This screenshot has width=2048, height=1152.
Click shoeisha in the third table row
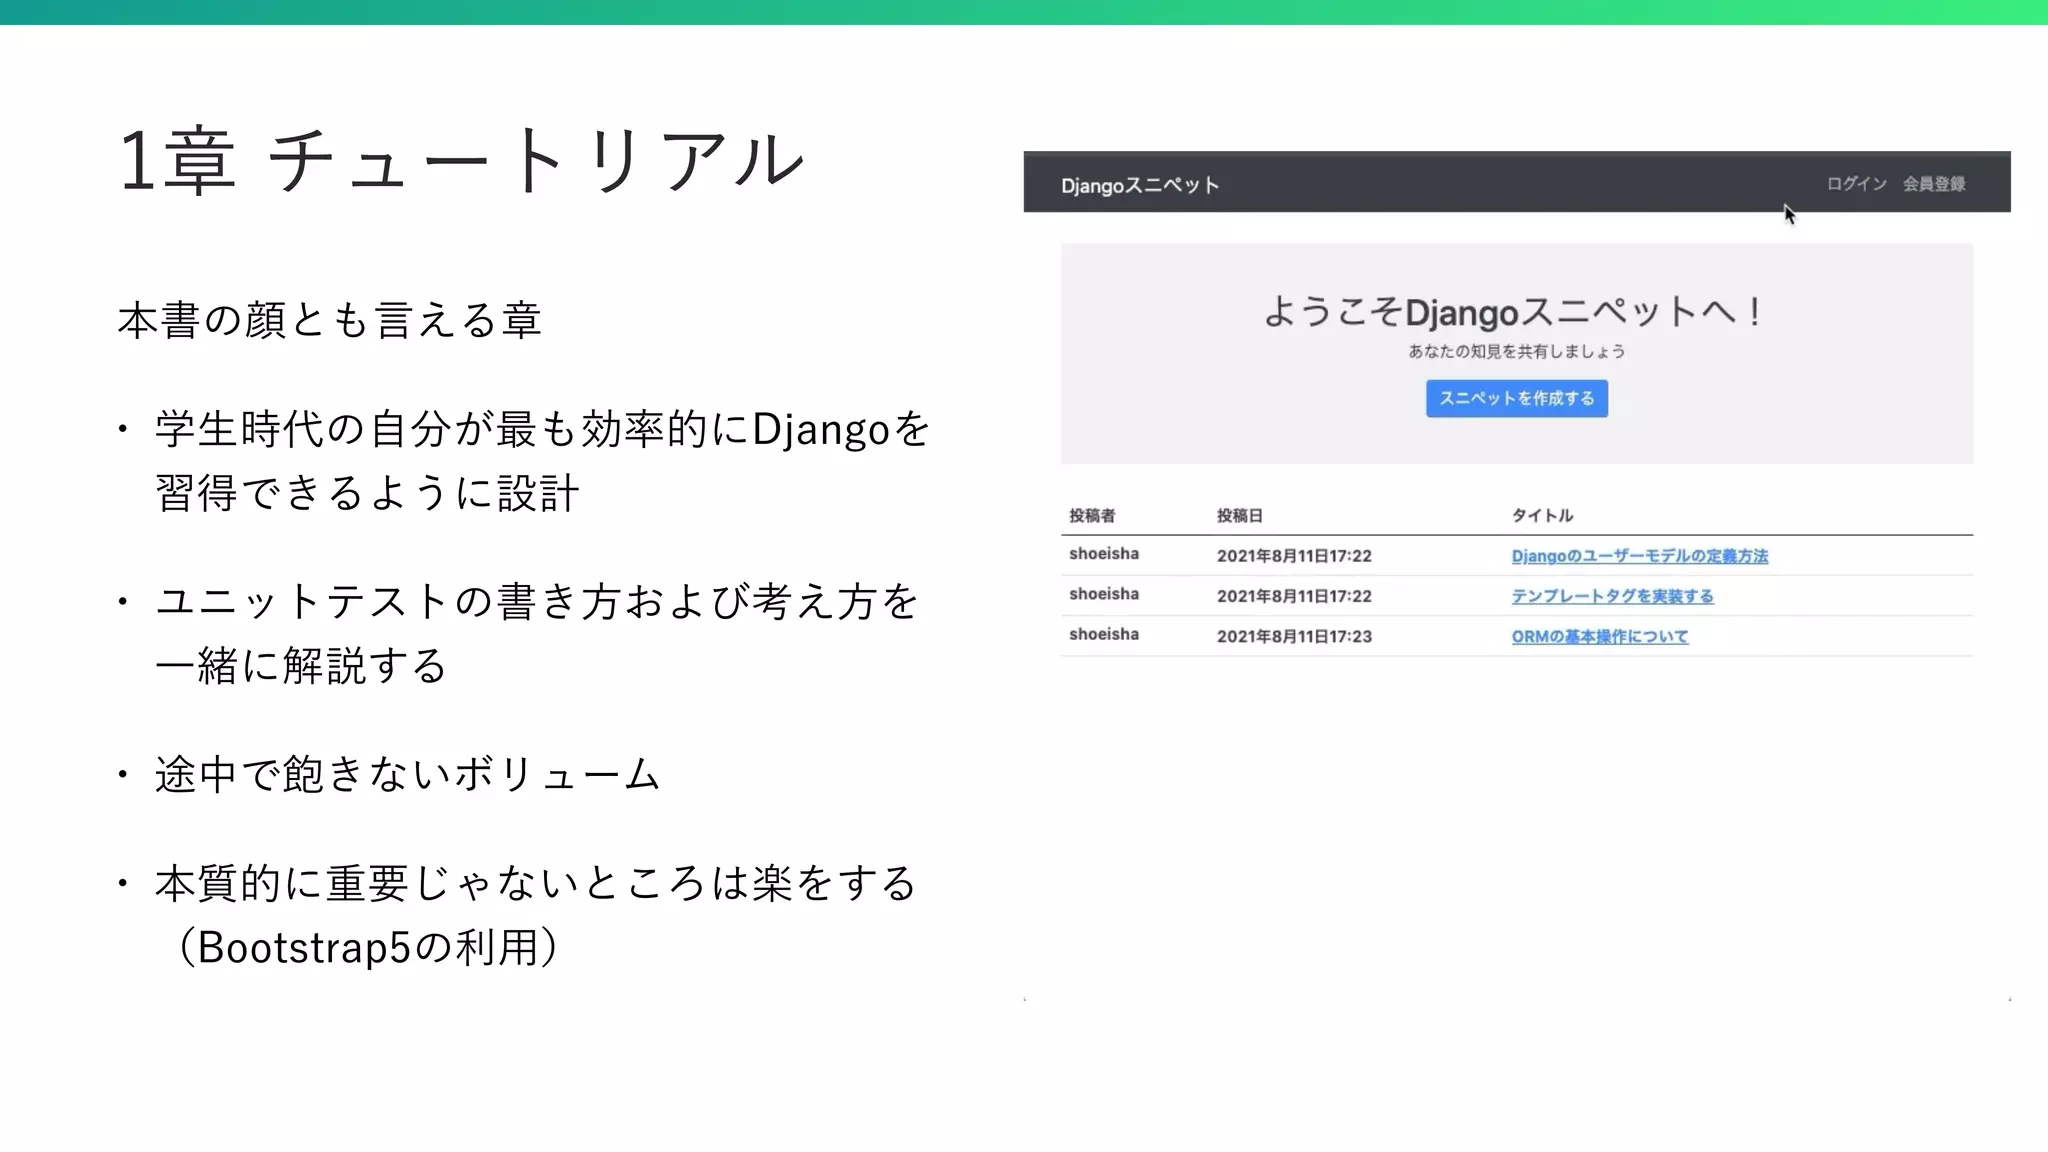pos(1104,634)
